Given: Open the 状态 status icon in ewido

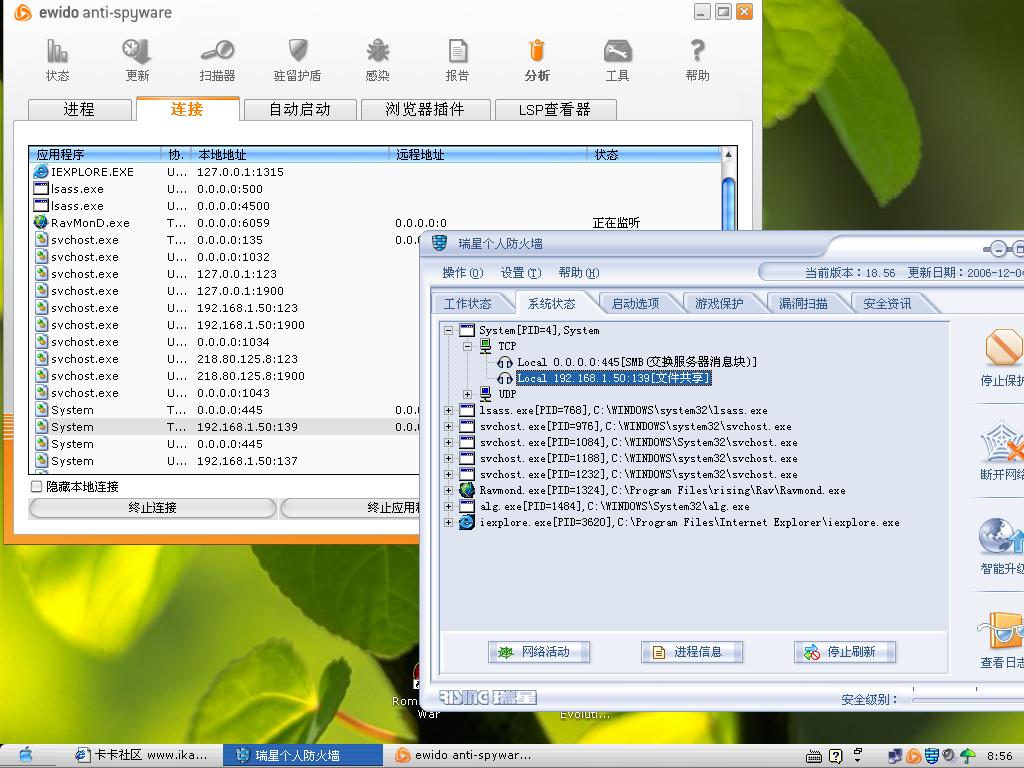Looking at the screenshot, I should [57, 59].
